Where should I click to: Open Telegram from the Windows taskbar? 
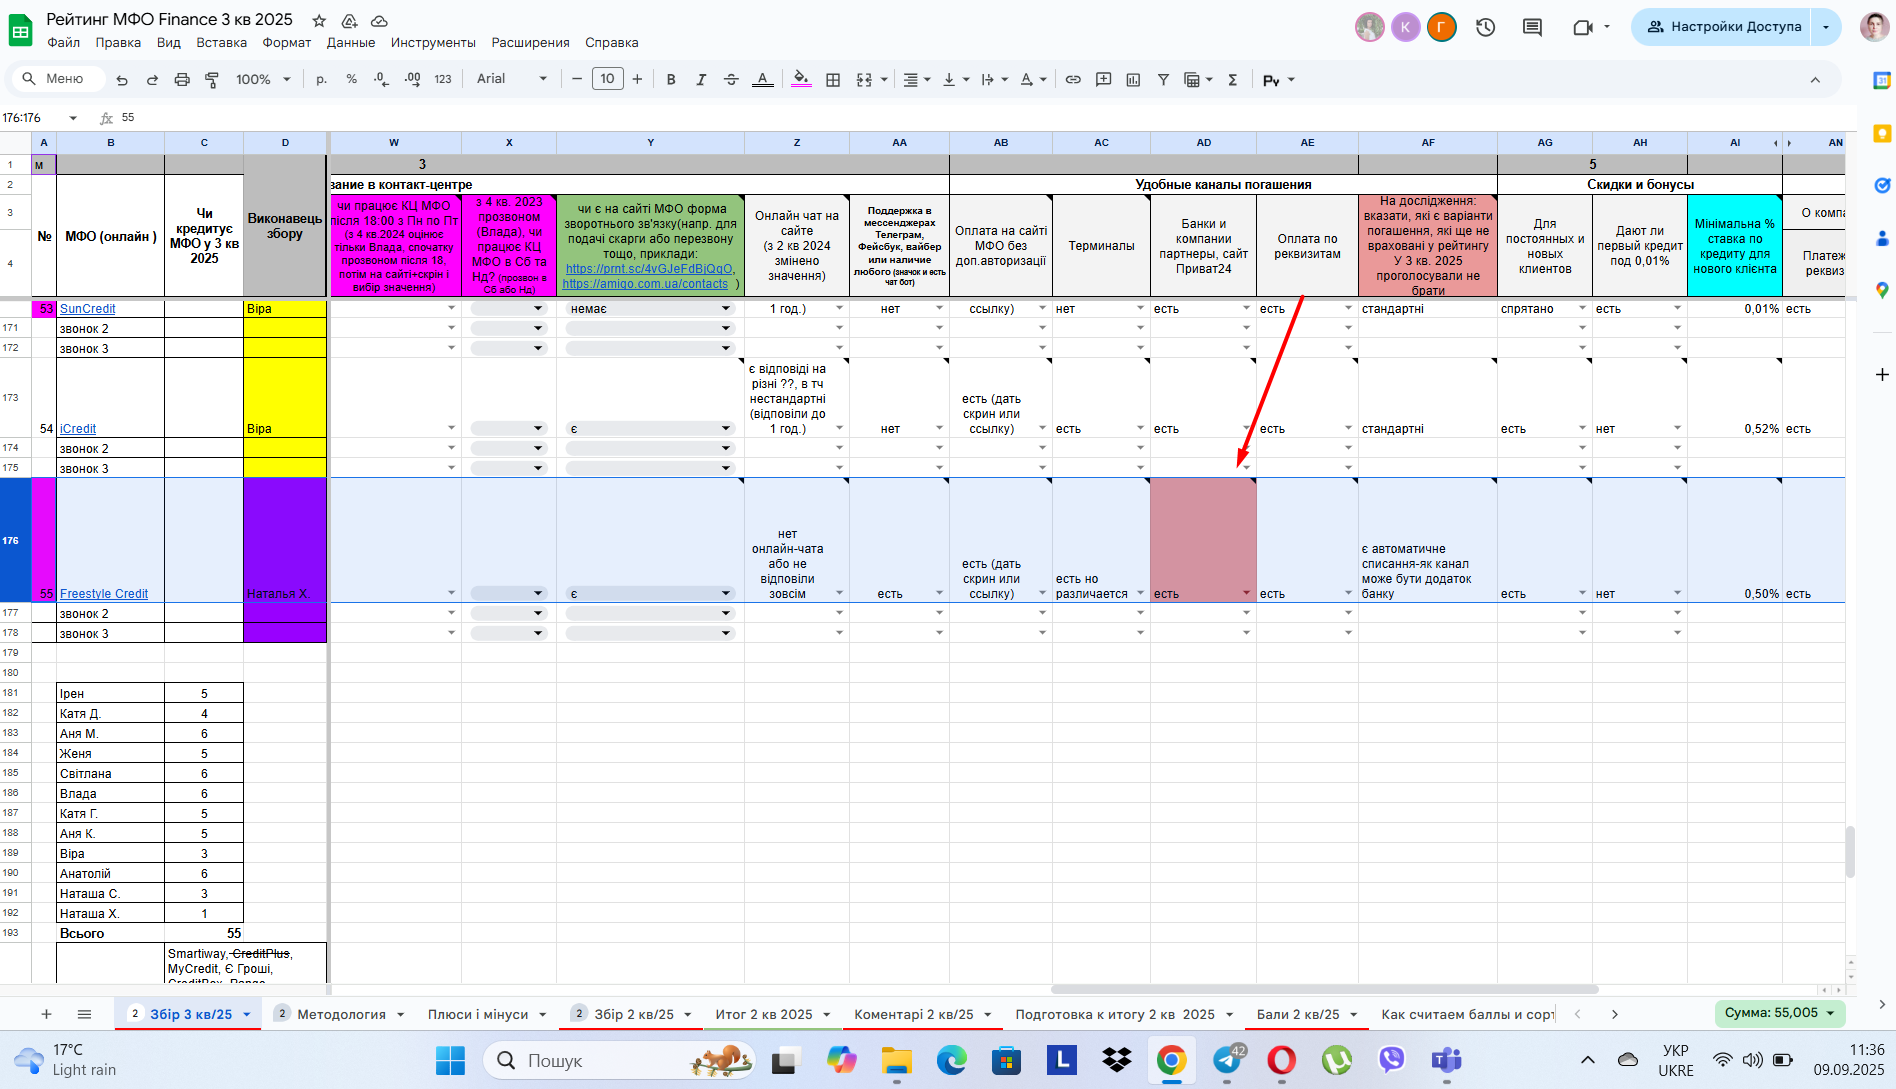[x=1227, y=1060]
